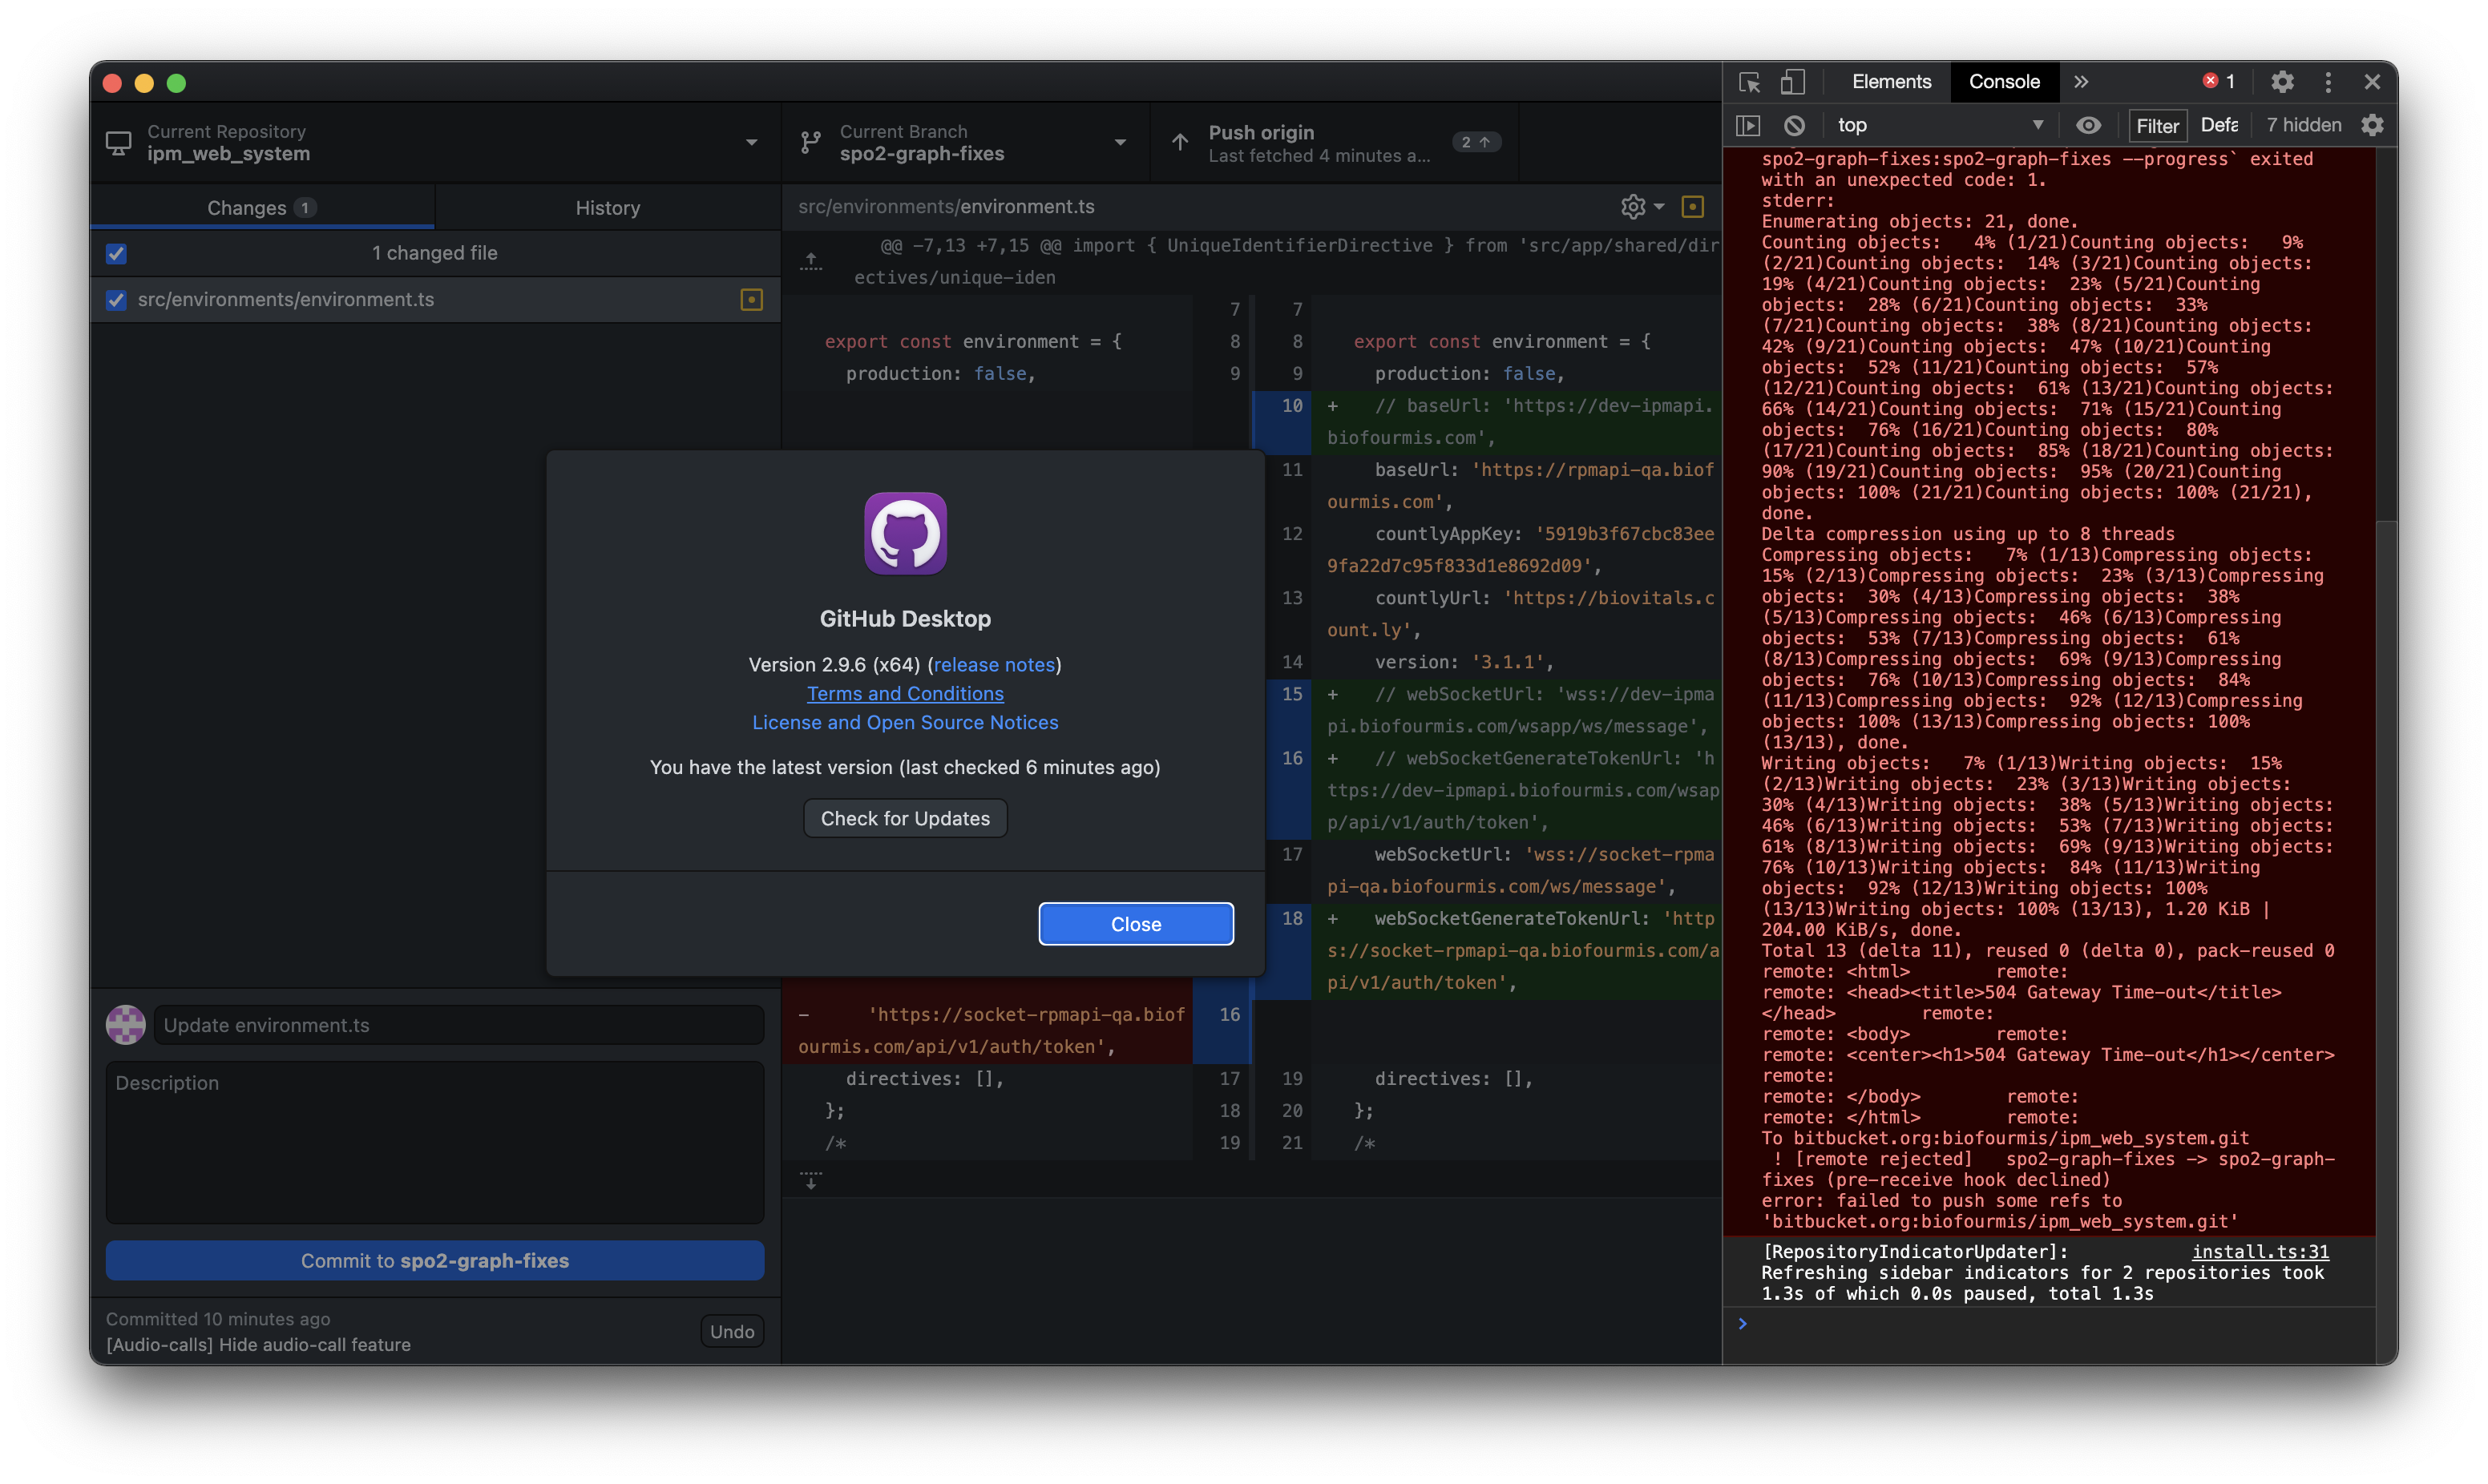
Task: Switch to the Changes tab
Action: 262,208
